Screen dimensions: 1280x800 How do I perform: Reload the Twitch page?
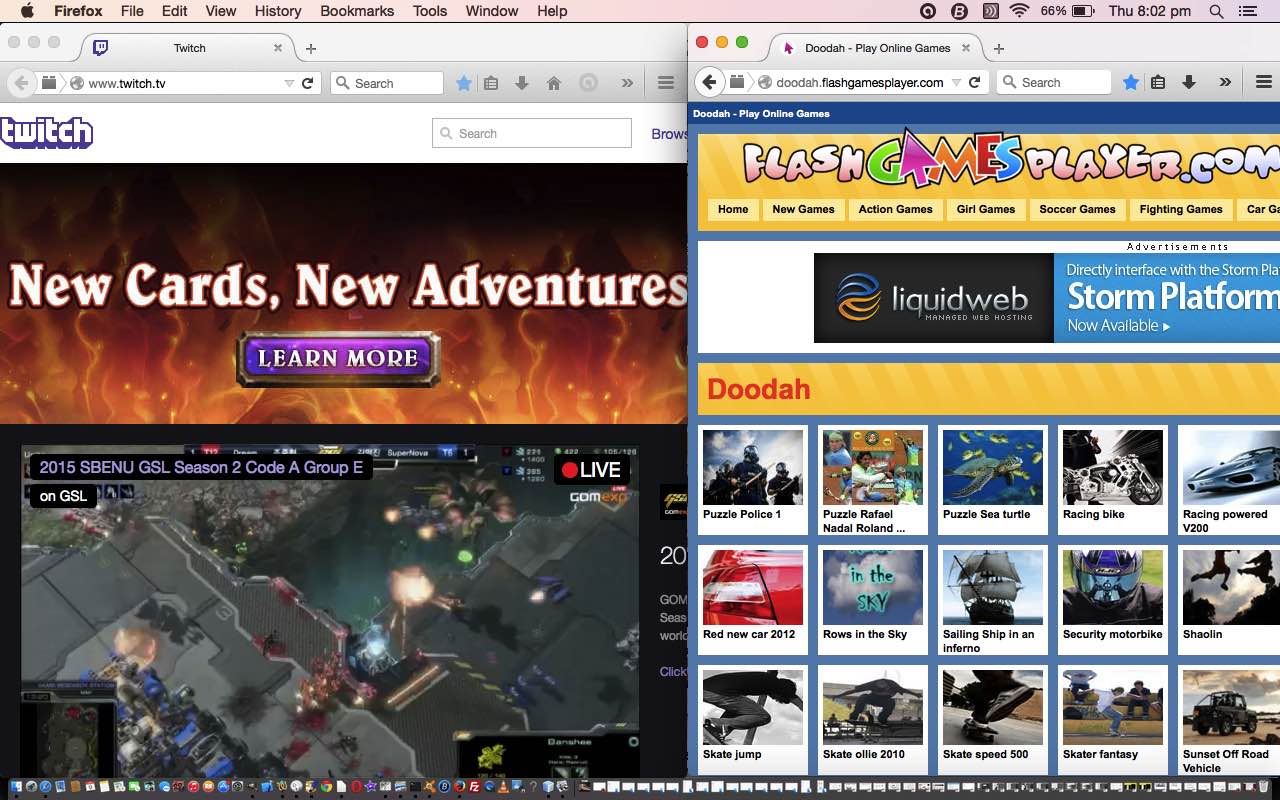pyautogui.click(x=308, y=83)
